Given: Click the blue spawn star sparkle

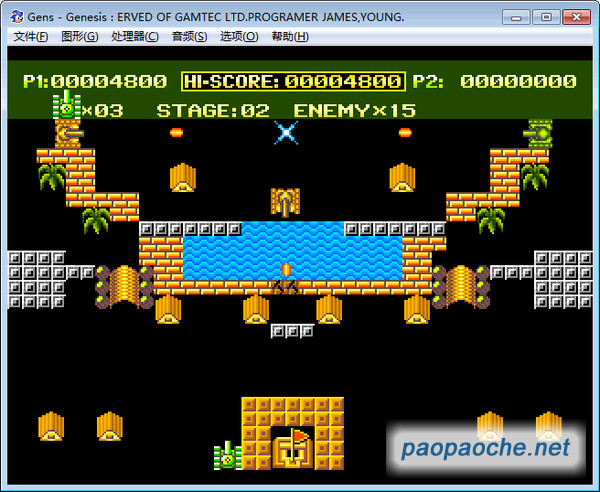Looking at the screenshot, I should click(x=286, y=133).
